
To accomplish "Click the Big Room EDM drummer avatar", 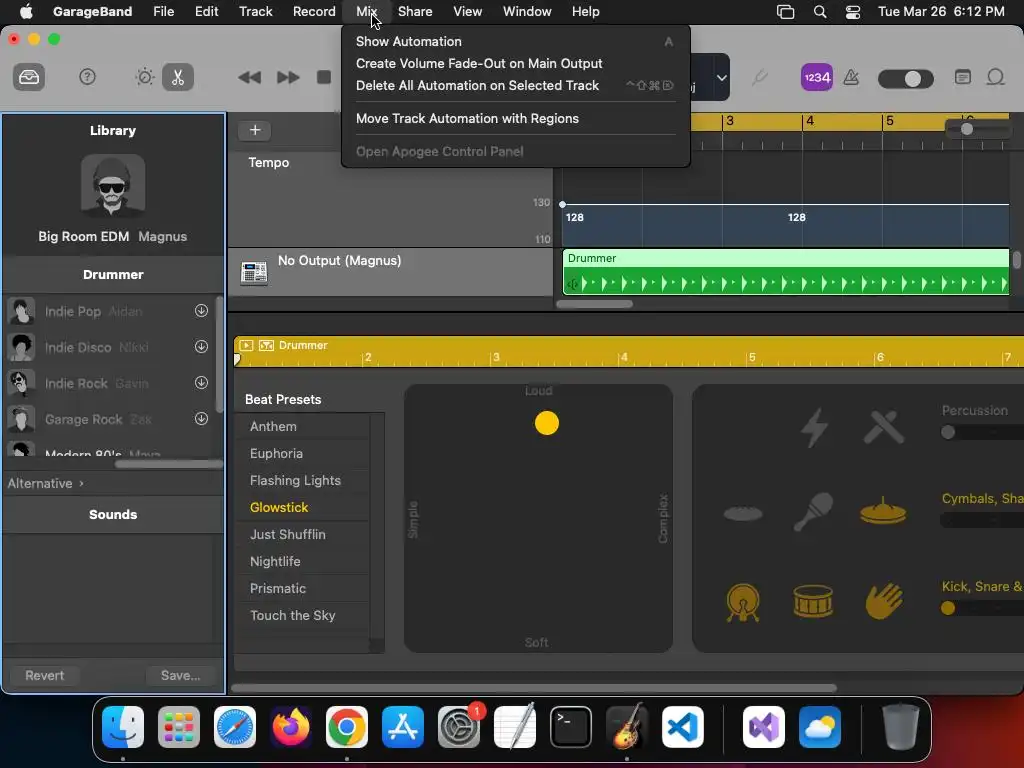I will pyautogui.click(x=113, y=185).
